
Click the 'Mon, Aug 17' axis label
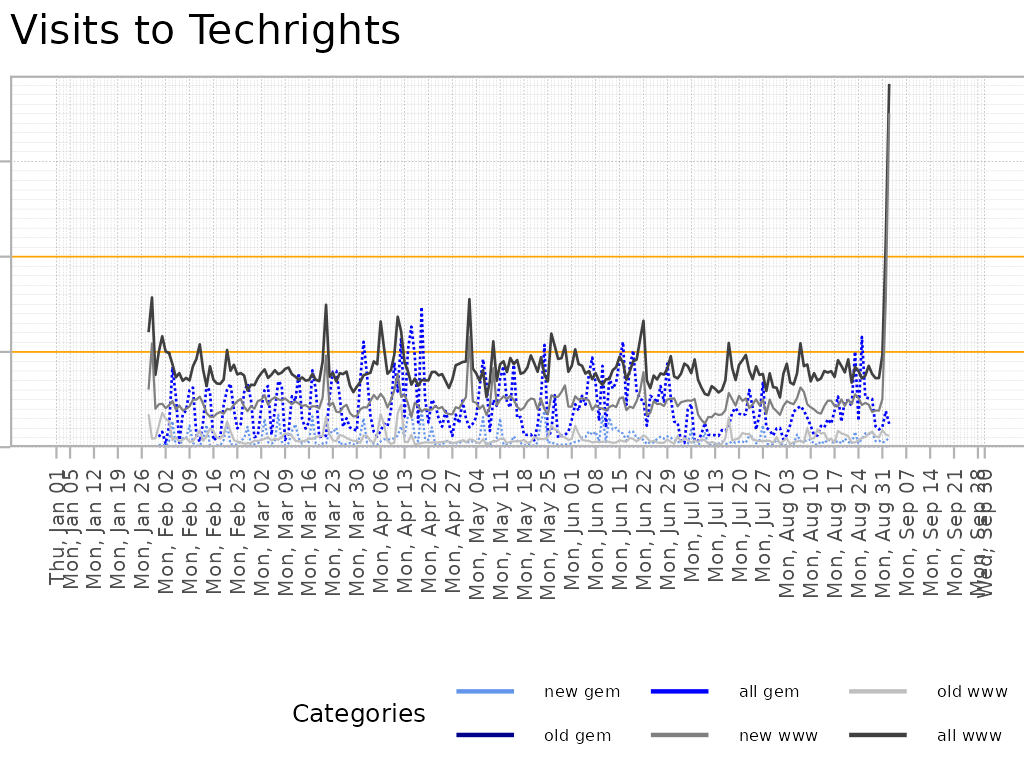835,533
